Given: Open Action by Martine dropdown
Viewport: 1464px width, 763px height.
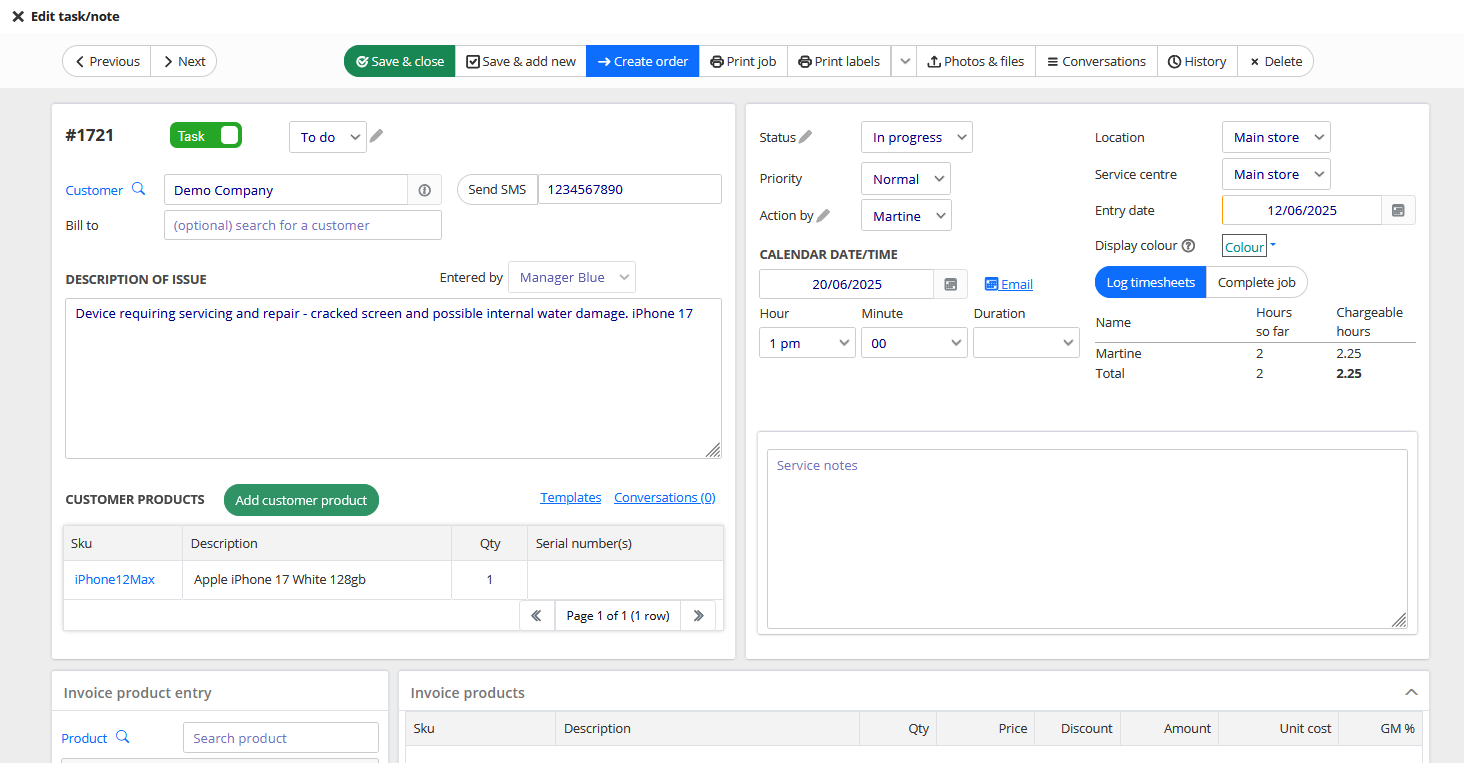Looking at the screenshot, I should click(x=906, y=216).
